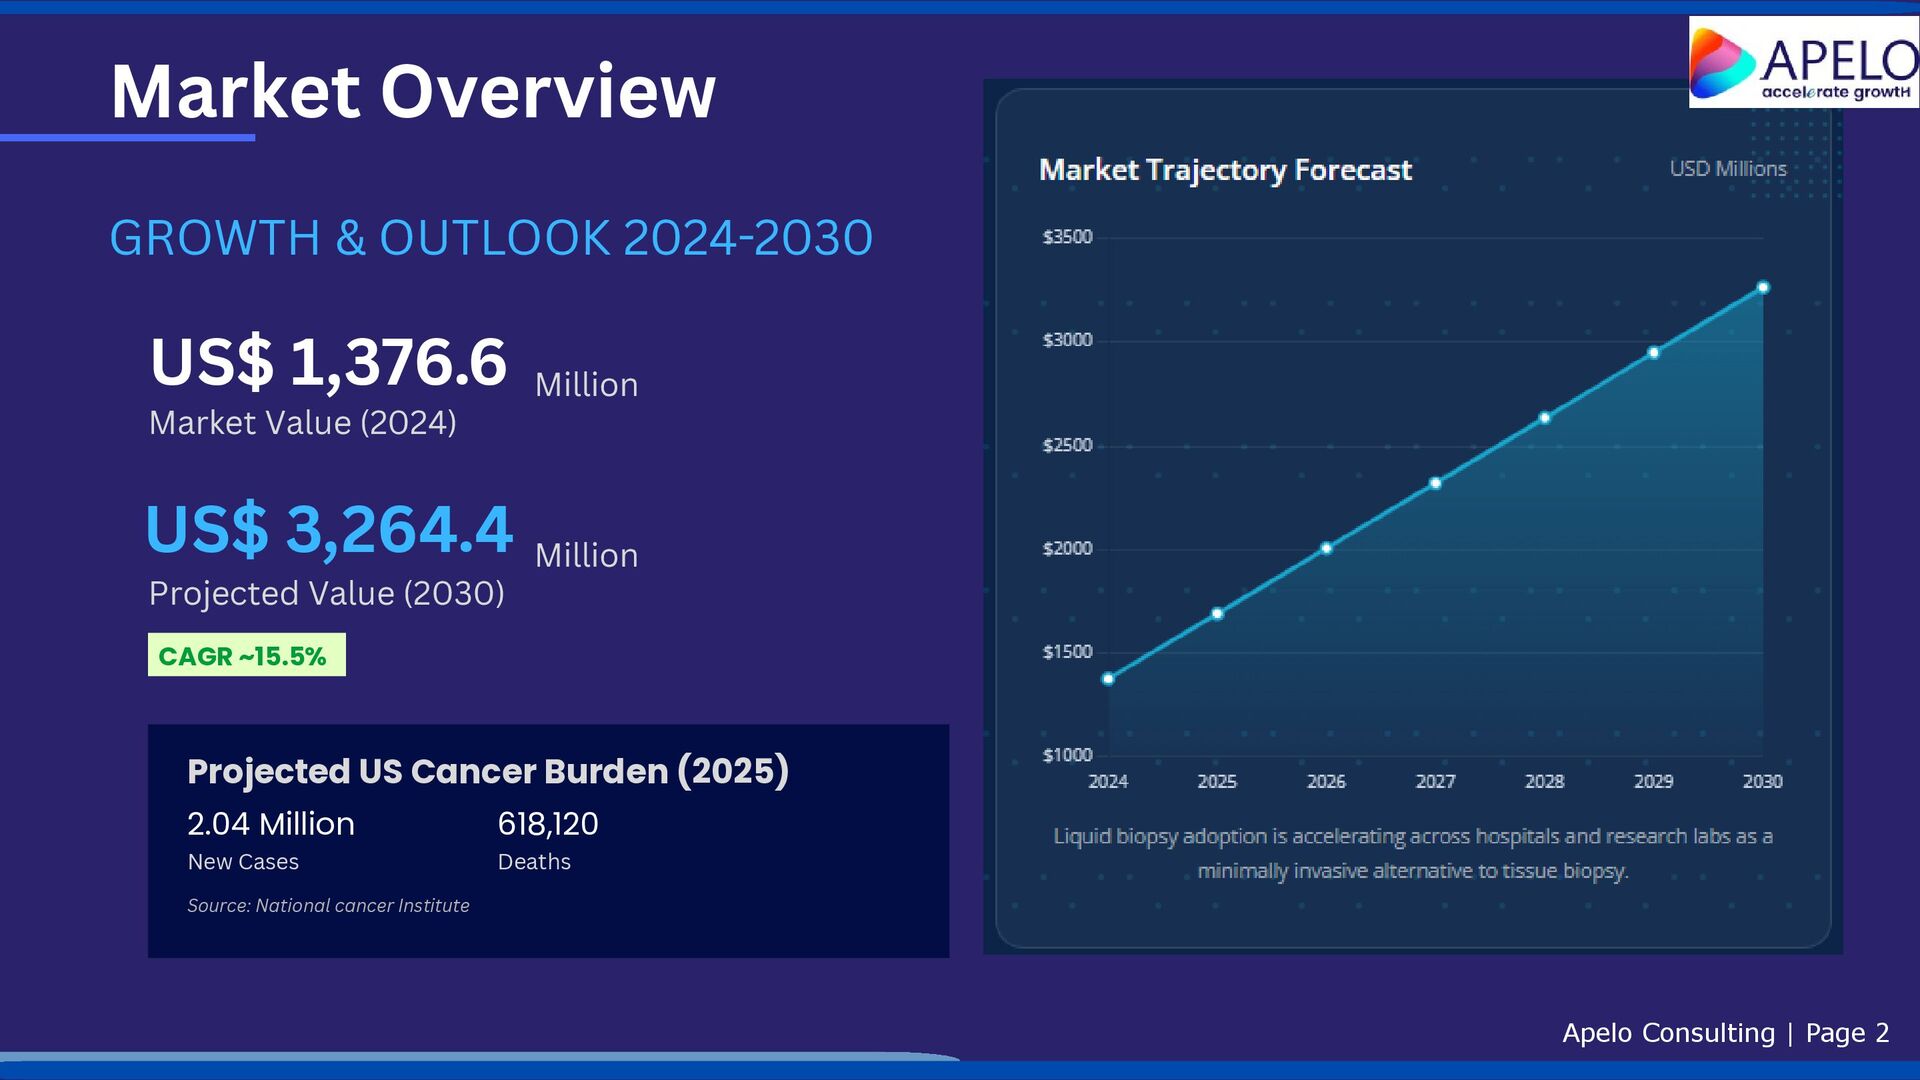Select the US$ 3,264.4 projected value figure
The width and height of the screenshot is (1920, 1080).
coord(329,529)
